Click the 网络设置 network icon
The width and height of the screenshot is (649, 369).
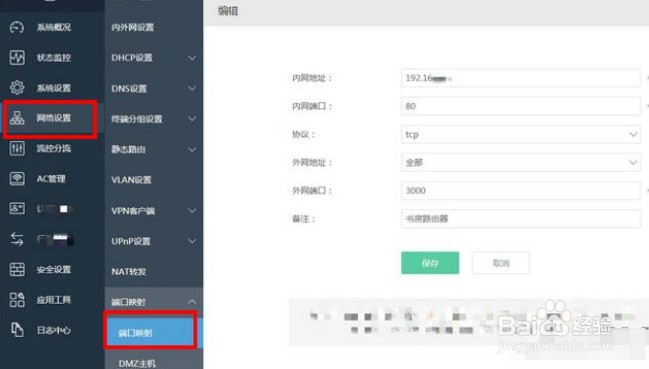(17, 118)
